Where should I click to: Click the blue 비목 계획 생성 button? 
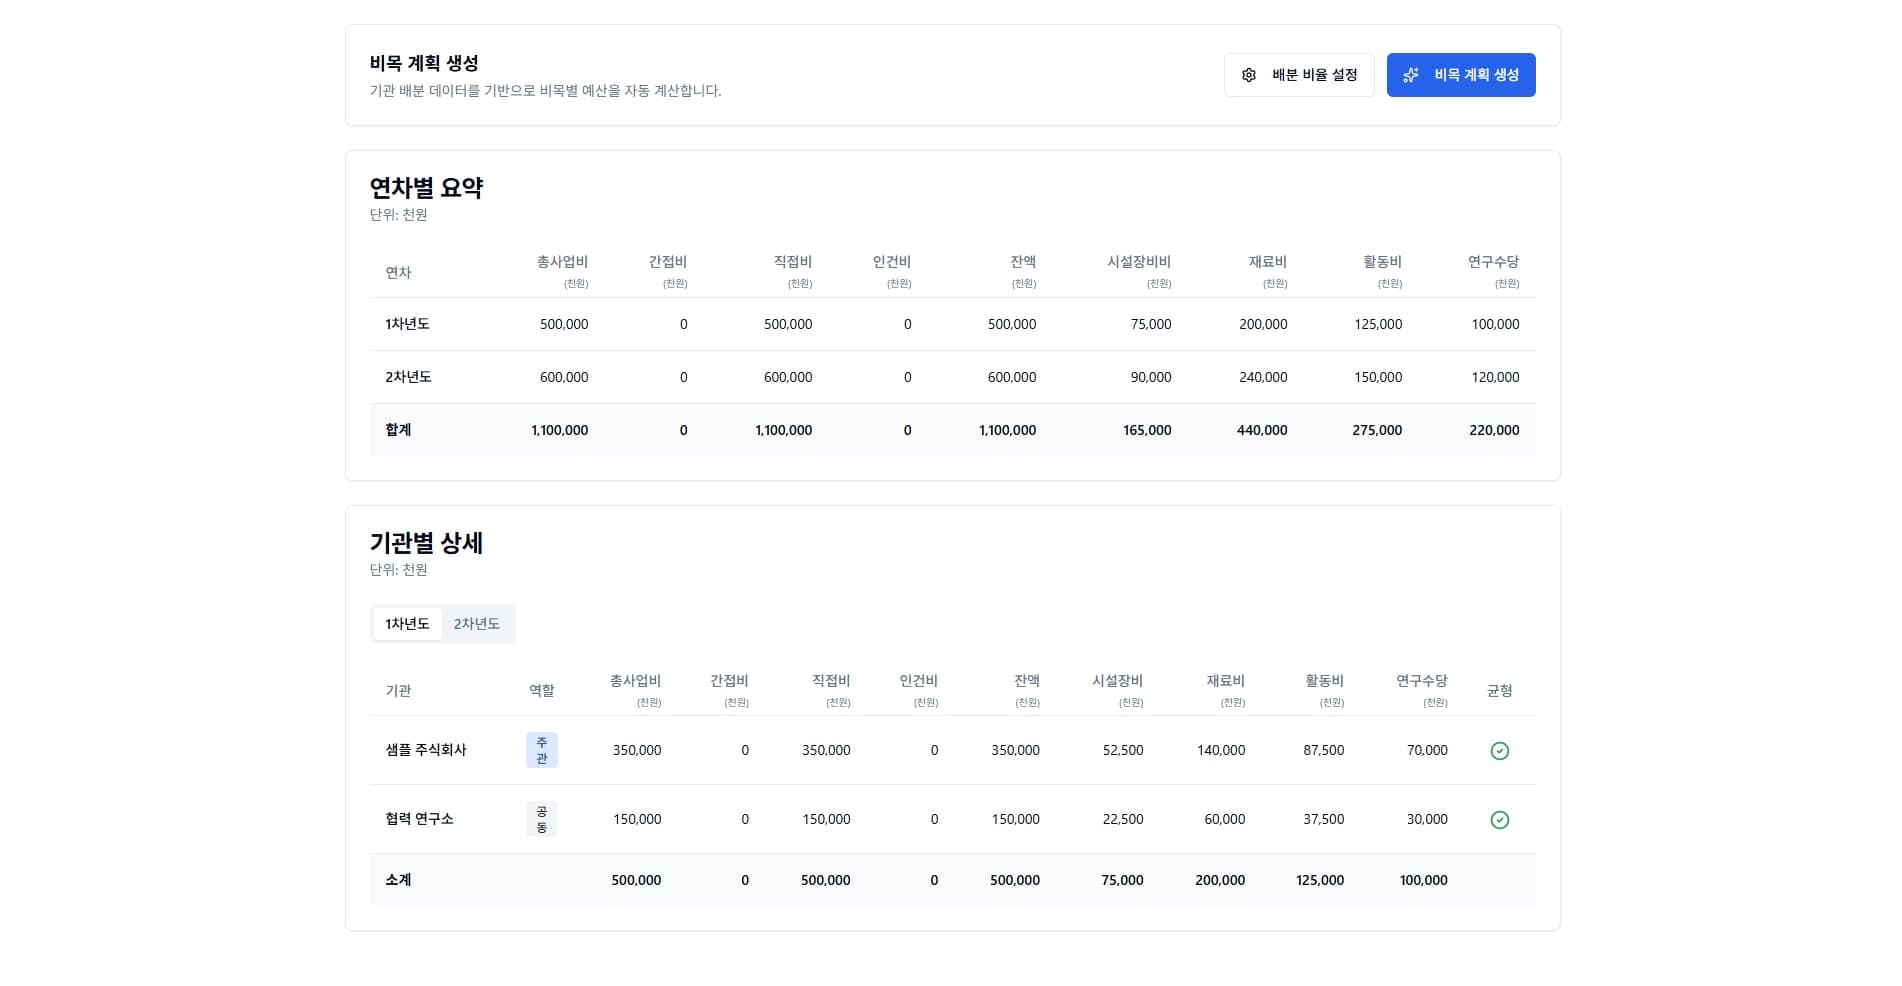(1461, 75)
